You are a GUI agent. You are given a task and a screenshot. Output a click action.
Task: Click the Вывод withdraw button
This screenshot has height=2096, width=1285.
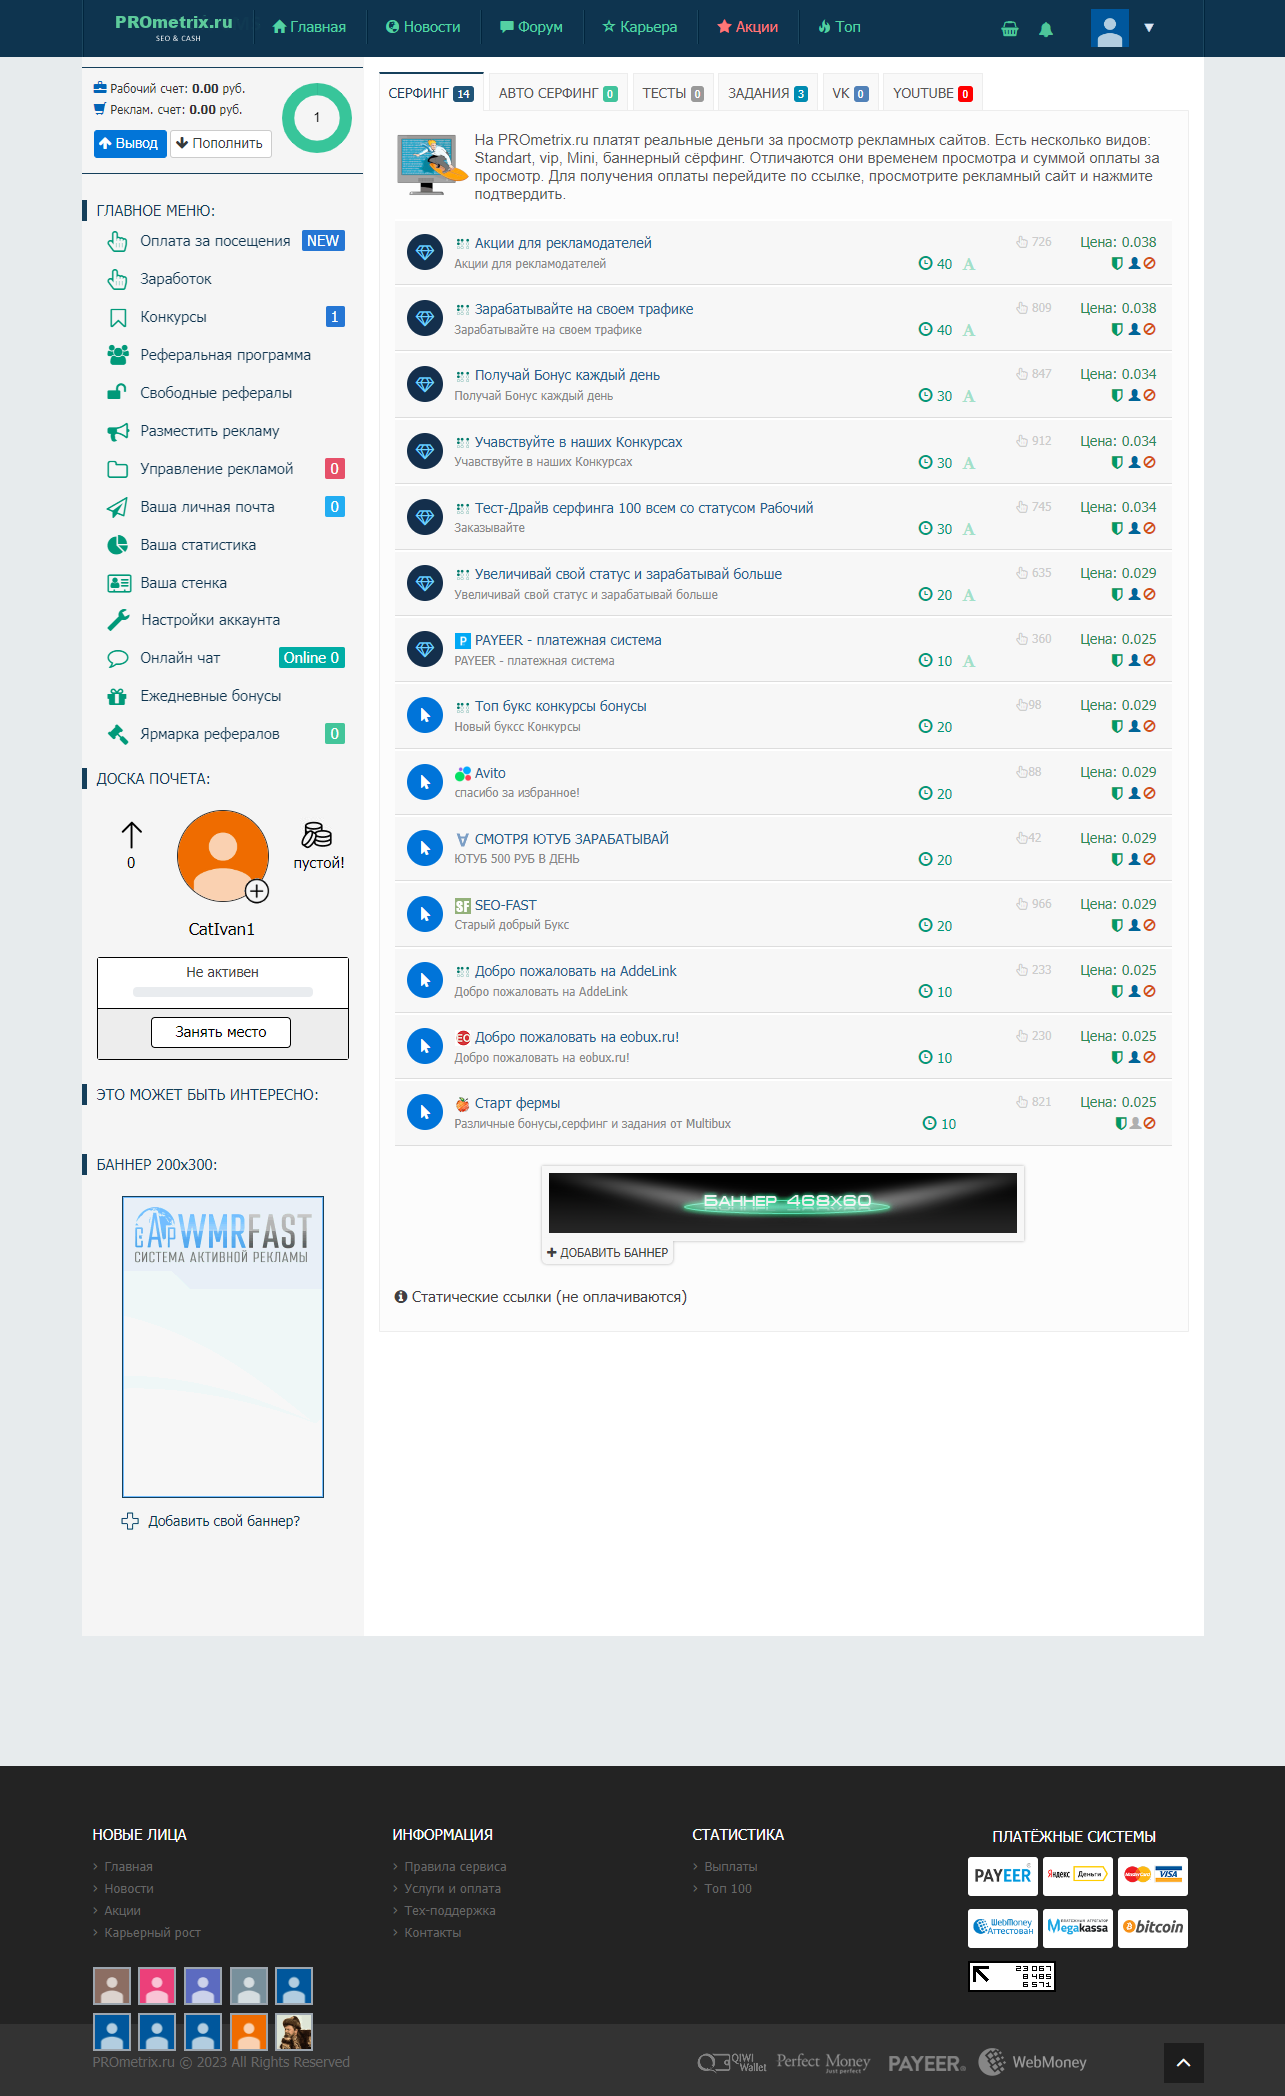point(130,143)
